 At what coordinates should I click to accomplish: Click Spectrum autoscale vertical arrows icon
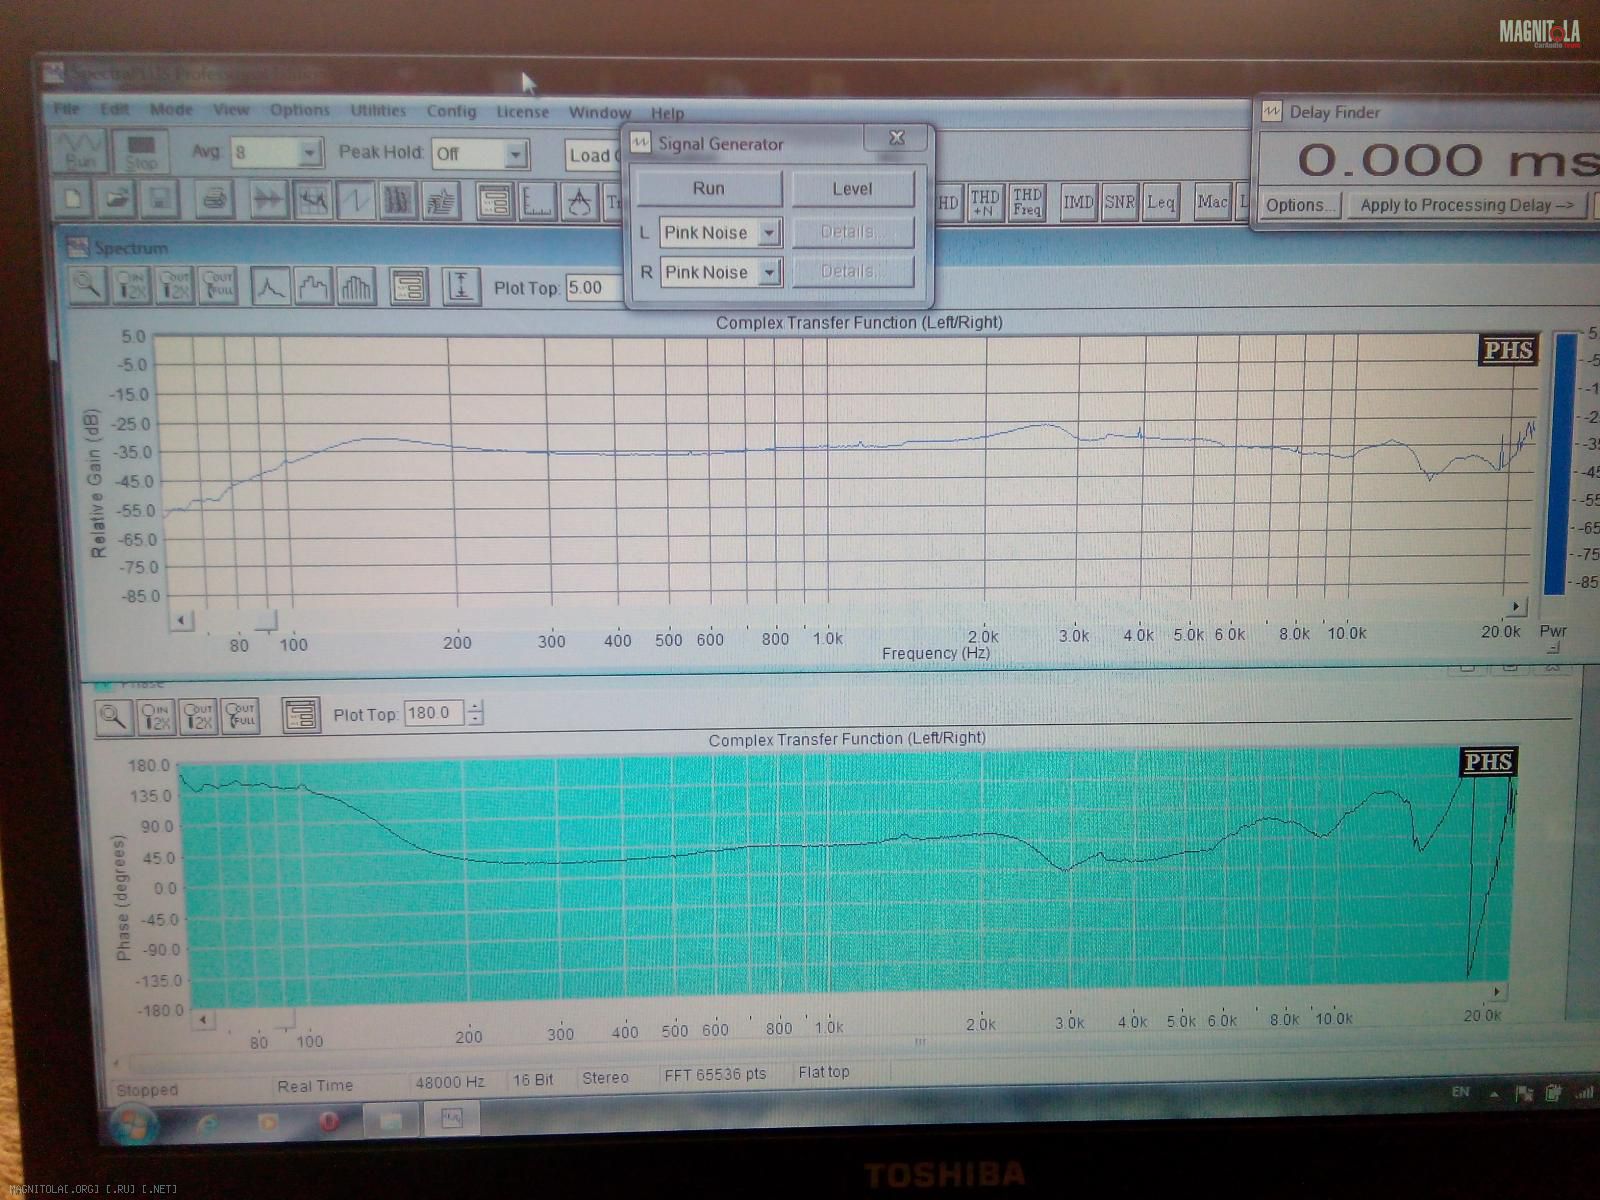[x=461, y=286]
